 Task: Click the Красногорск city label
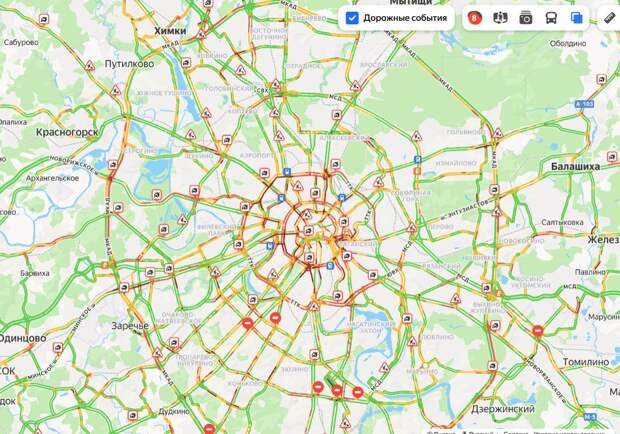coord(67,132)
